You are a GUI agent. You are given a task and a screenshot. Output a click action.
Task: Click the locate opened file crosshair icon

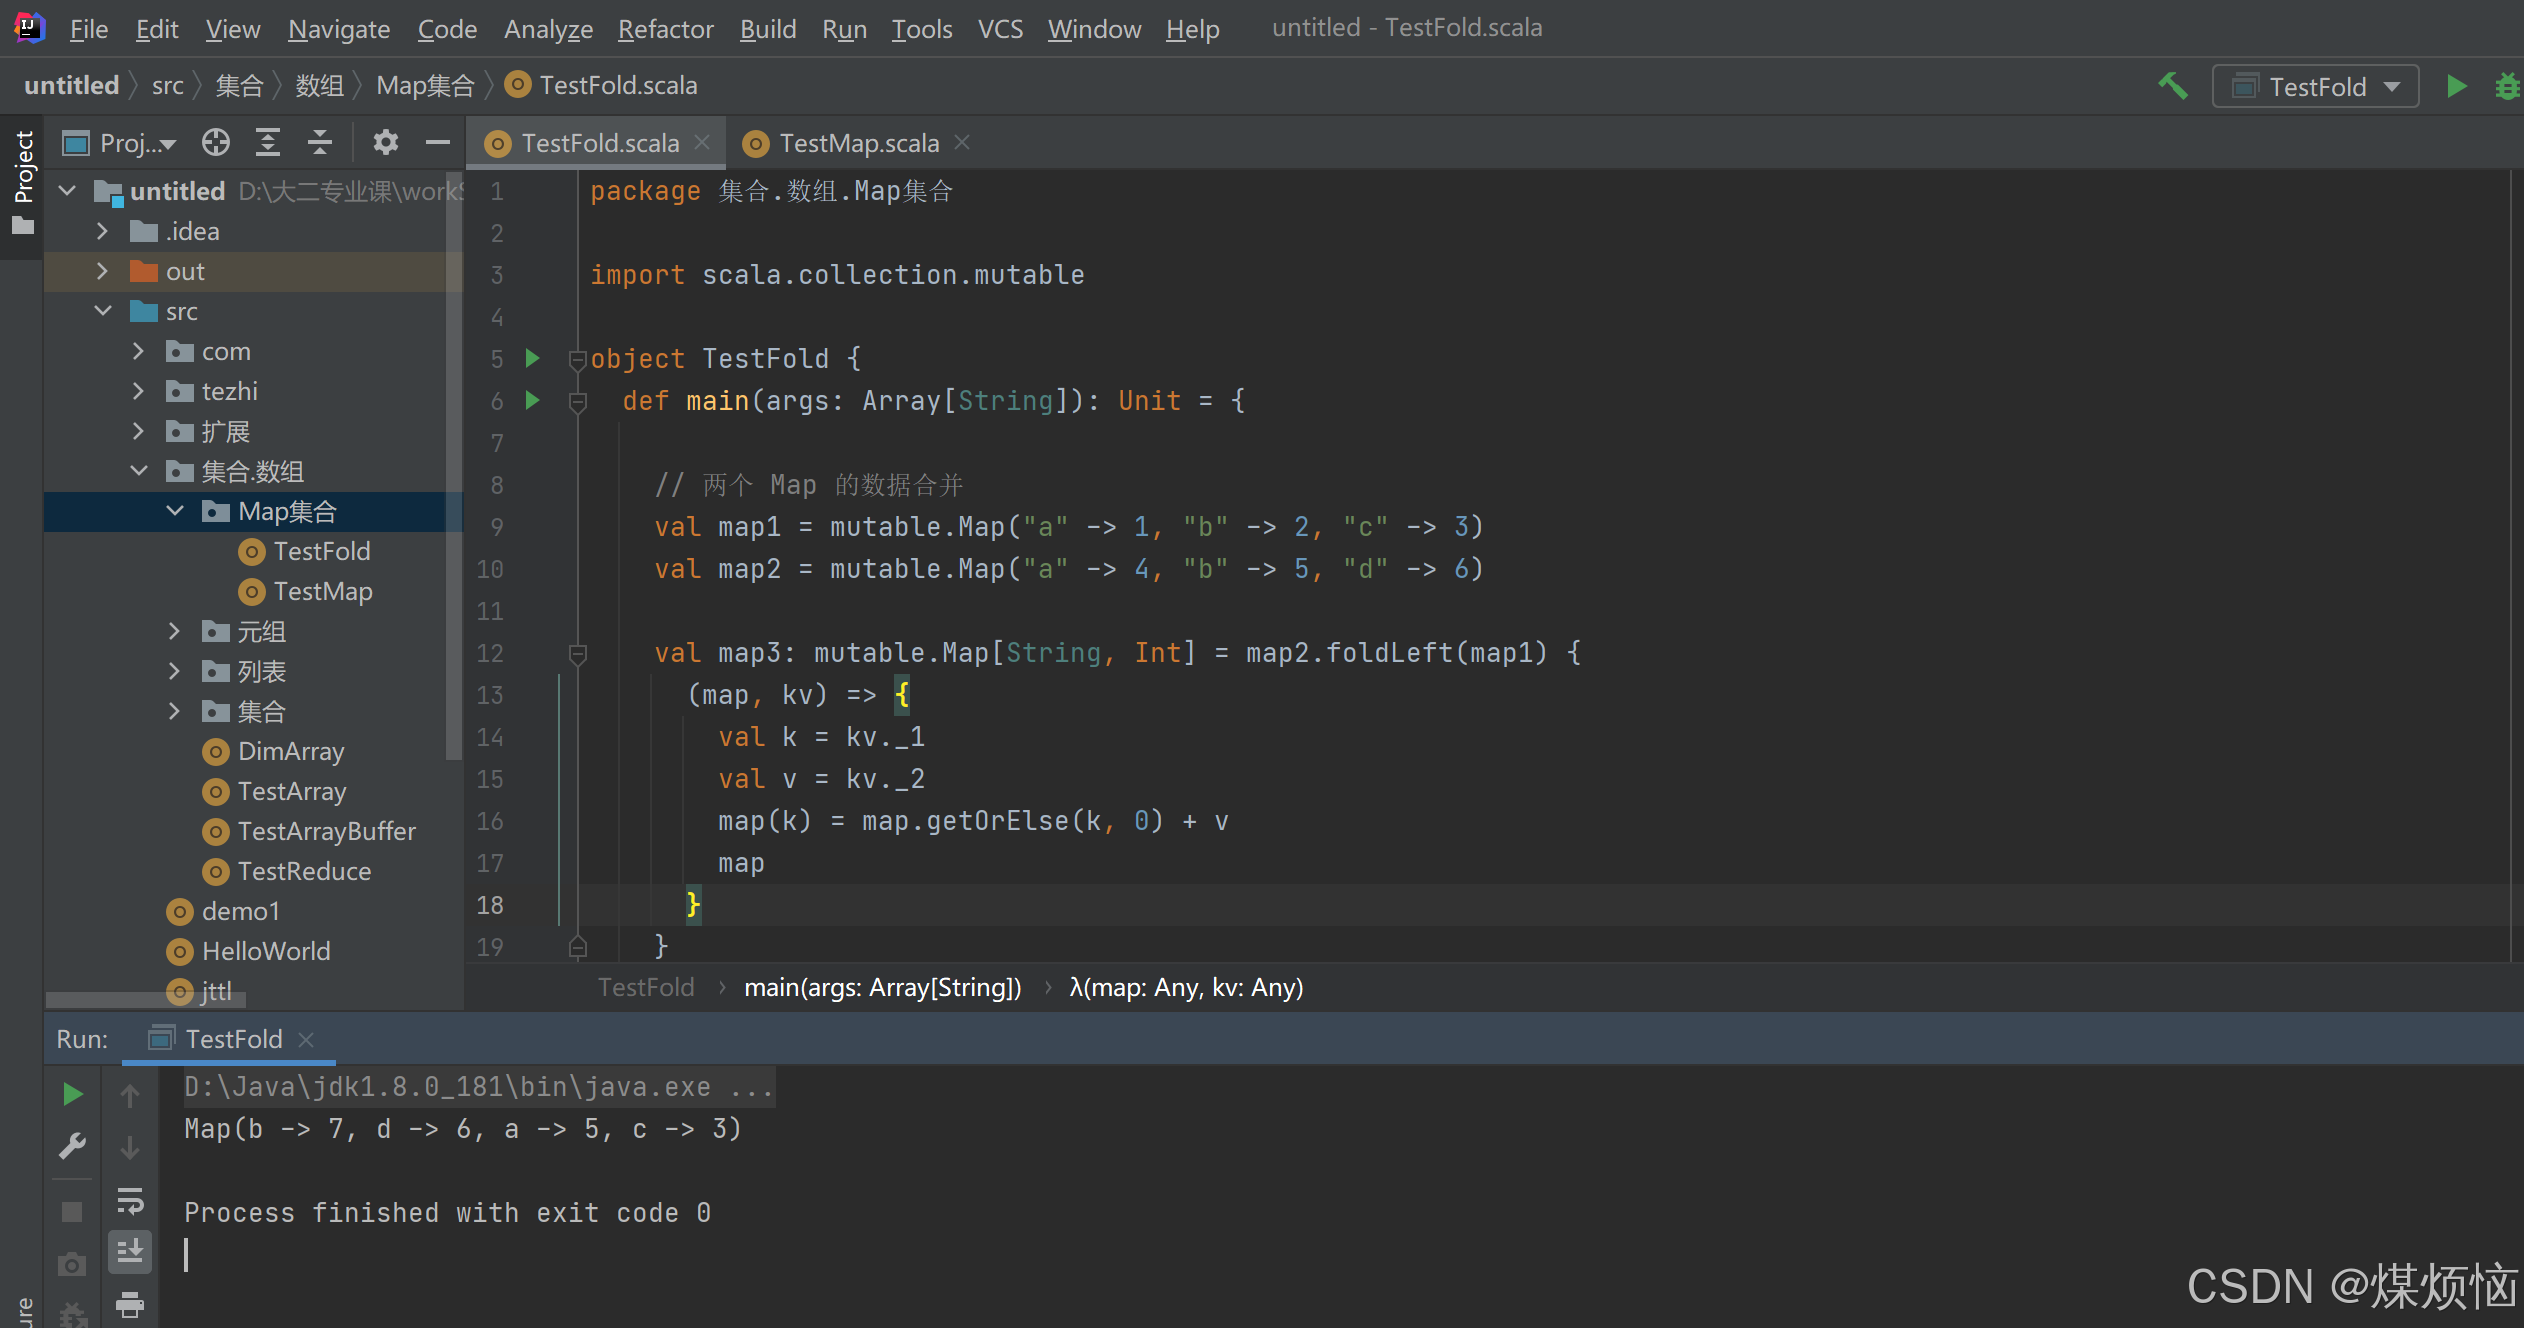pos(215,143)
